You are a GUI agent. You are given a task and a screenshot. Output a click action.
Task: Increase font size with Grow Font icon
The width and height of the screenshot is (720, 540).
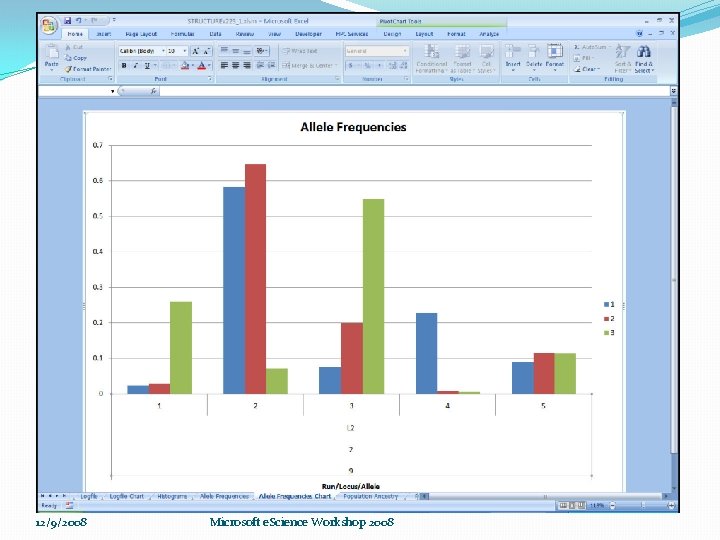[196, 51]
